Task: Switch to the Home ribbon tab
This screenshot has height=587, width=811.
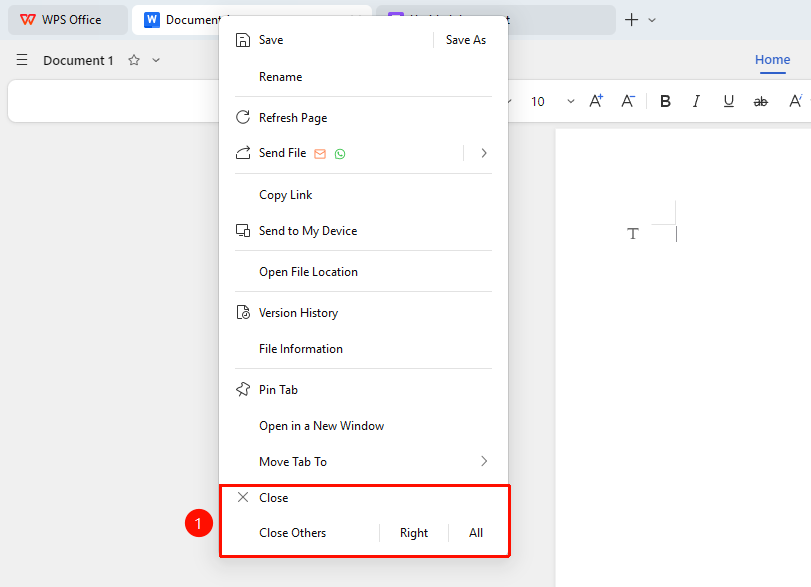Action: [772, 59]
